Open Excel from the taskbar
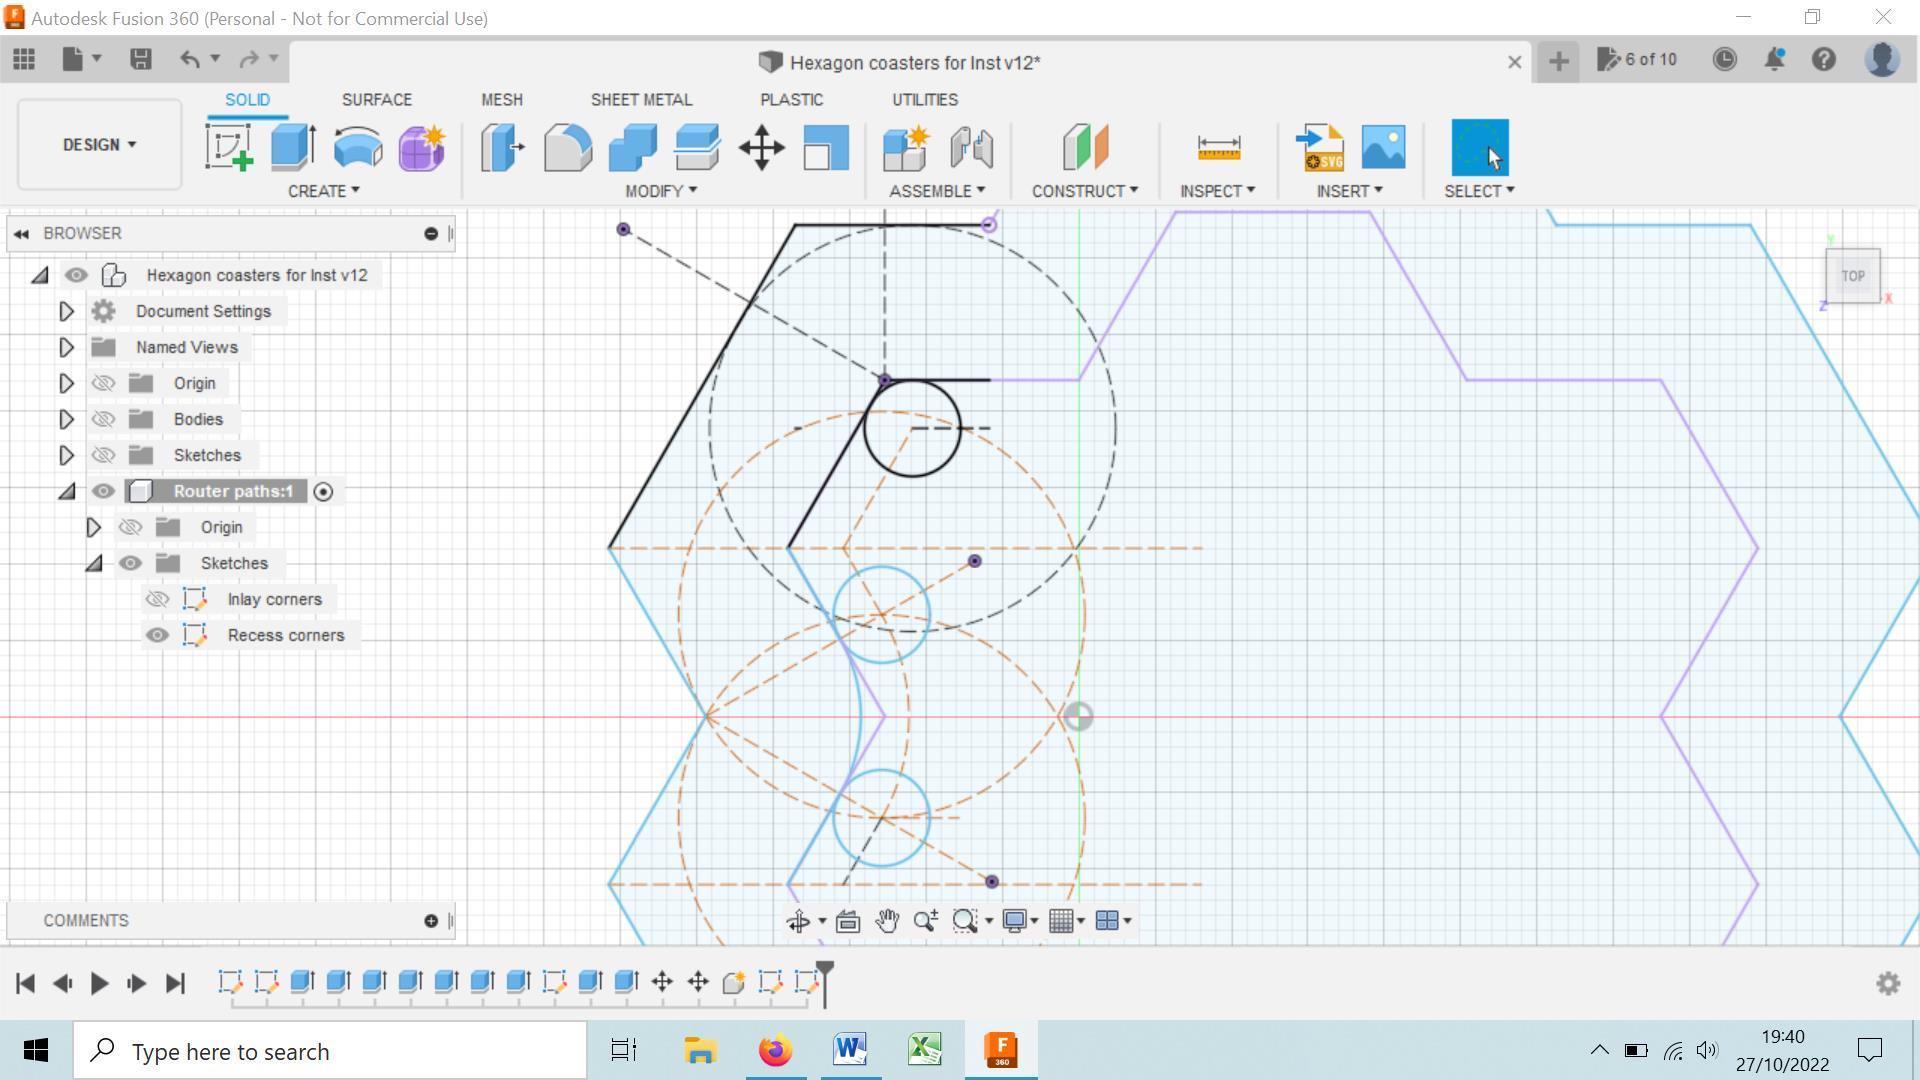 click(x=924, y=1050)
